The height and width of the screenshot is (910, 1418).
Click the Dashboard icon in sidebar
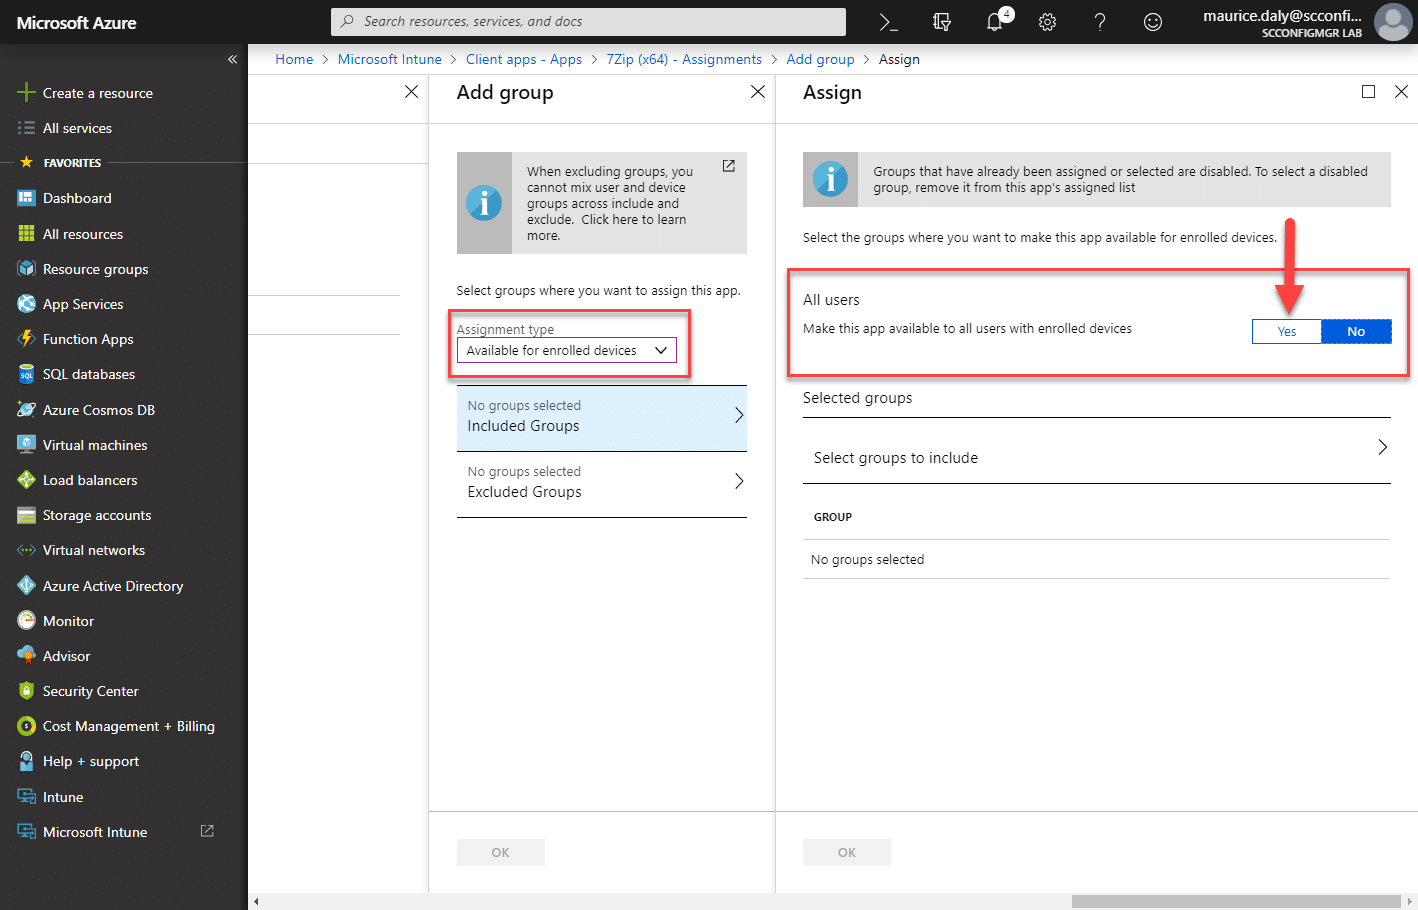[x=26, y=198]
